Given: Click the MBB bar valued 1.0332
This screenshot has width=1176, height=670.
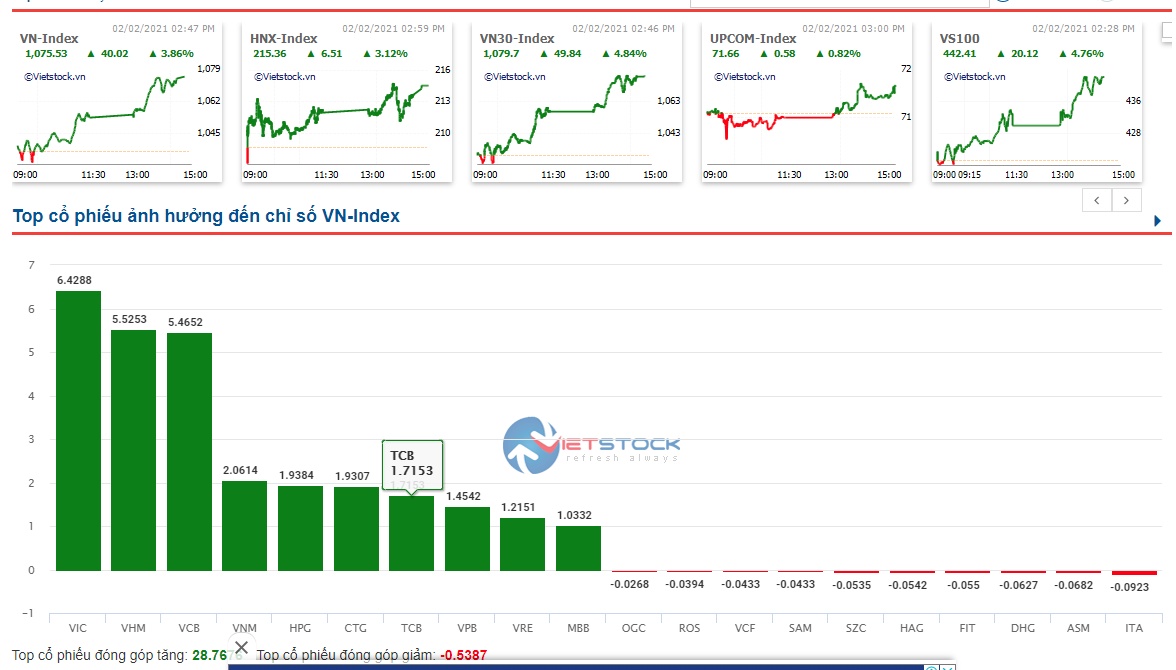Looking at the screenshot, I should (x=578, y=548).
